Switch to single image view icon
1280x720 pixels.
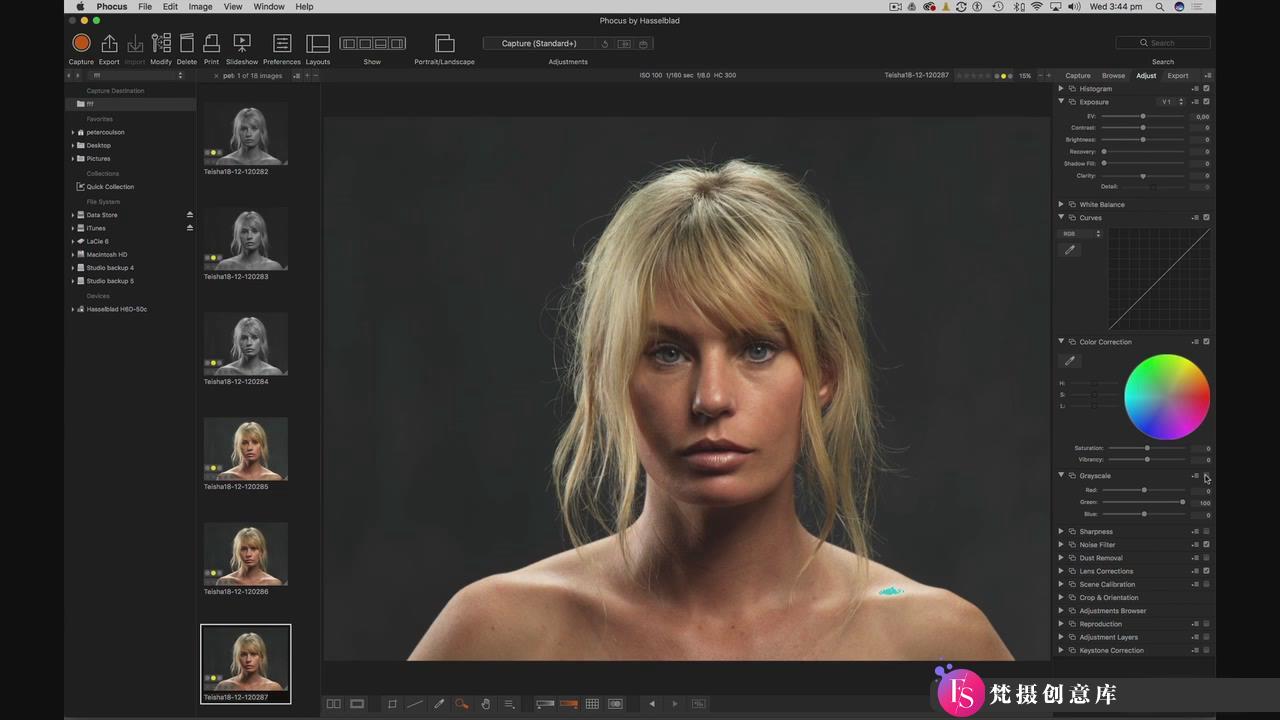click(x=357, y=704)
